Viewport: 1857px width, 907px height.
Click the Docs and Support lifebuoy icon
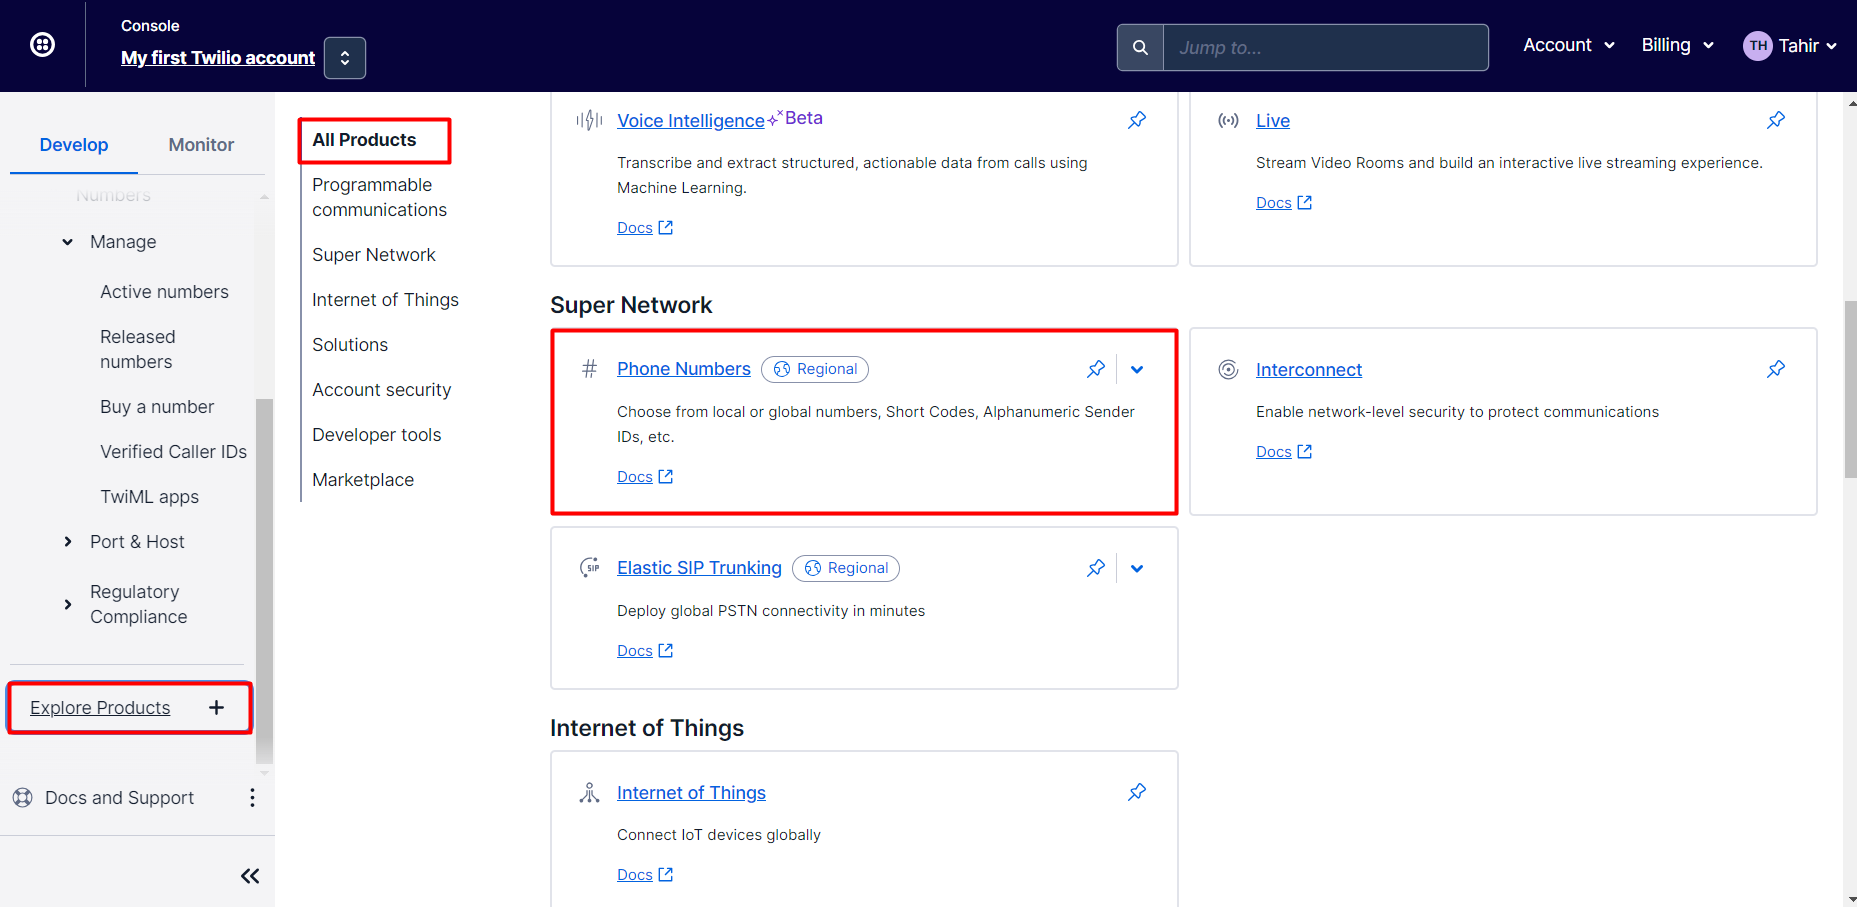(x=22, y=798)
